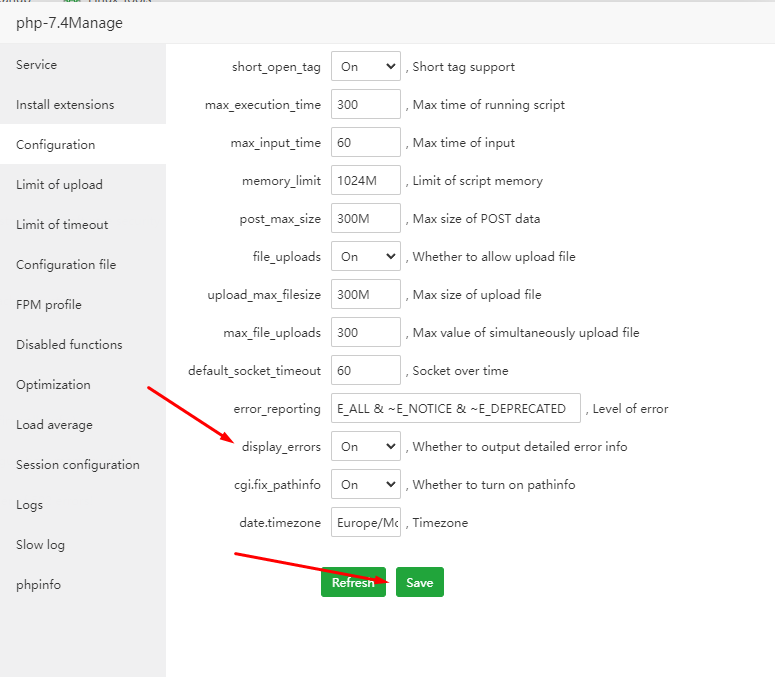Expand the file_uploads dropdown

point(365,257)
